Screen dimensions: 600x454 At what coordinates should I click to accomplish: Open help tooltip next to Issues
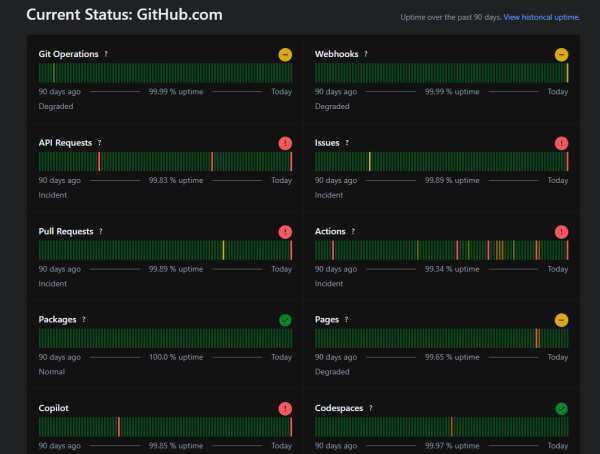pos(347,143)
